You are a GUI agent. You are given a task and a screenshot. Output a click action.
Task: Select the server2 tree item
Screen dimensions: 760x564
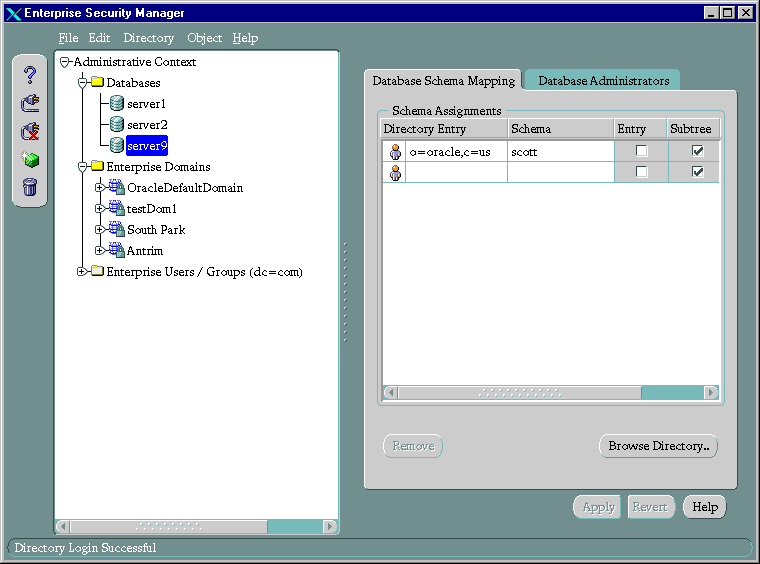(x=146, y=125)
